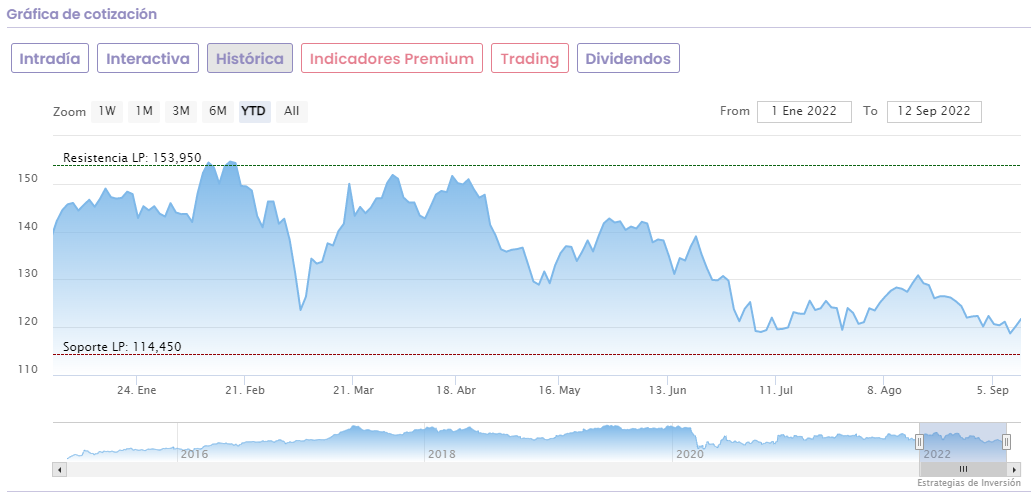Viewport: 1035px width, 499px height.
Task: Select the 3M zoom range
Action: pyautogui.click(x=181, y=111)
